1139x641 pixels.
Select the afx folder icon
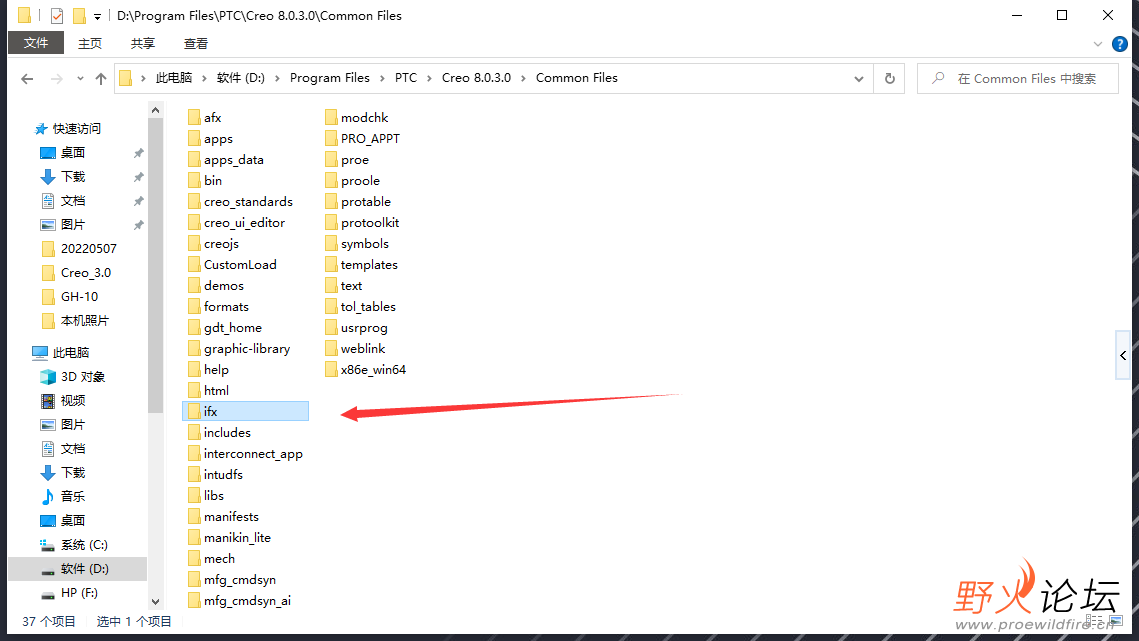click(193, 118)
